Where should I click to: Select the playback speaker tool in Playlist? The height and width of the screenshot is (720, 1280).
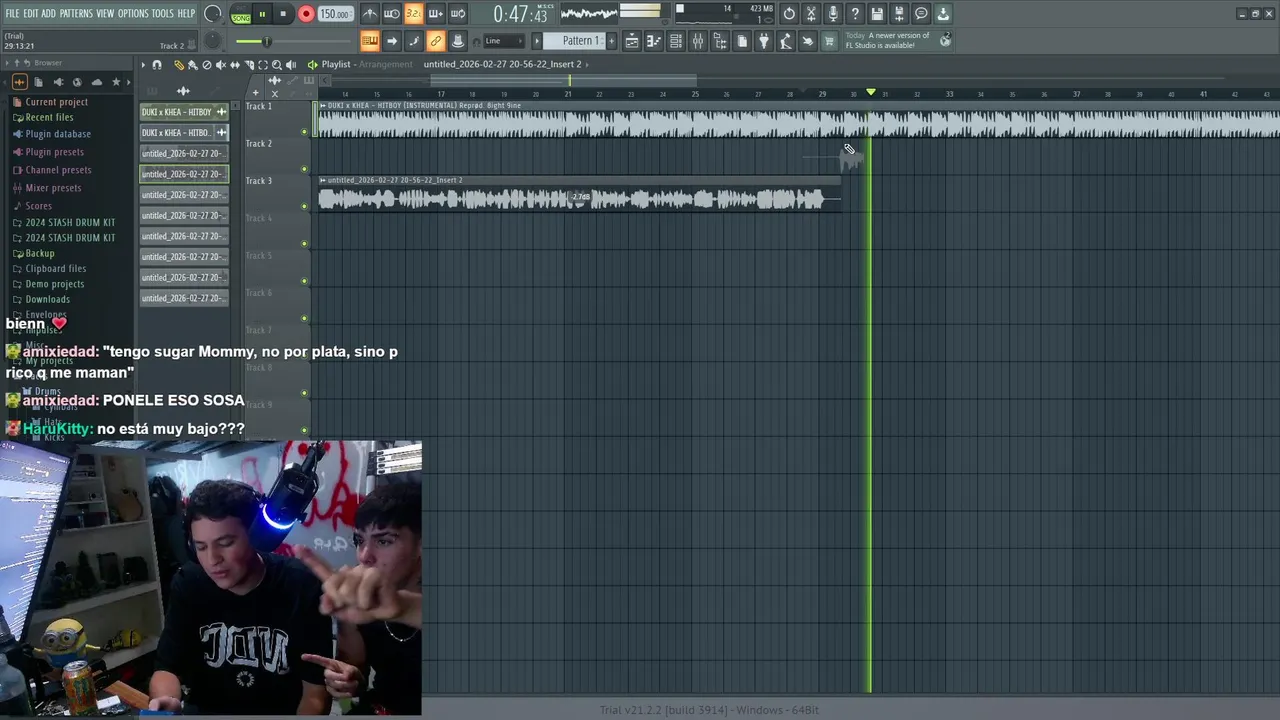pos(291,65)
